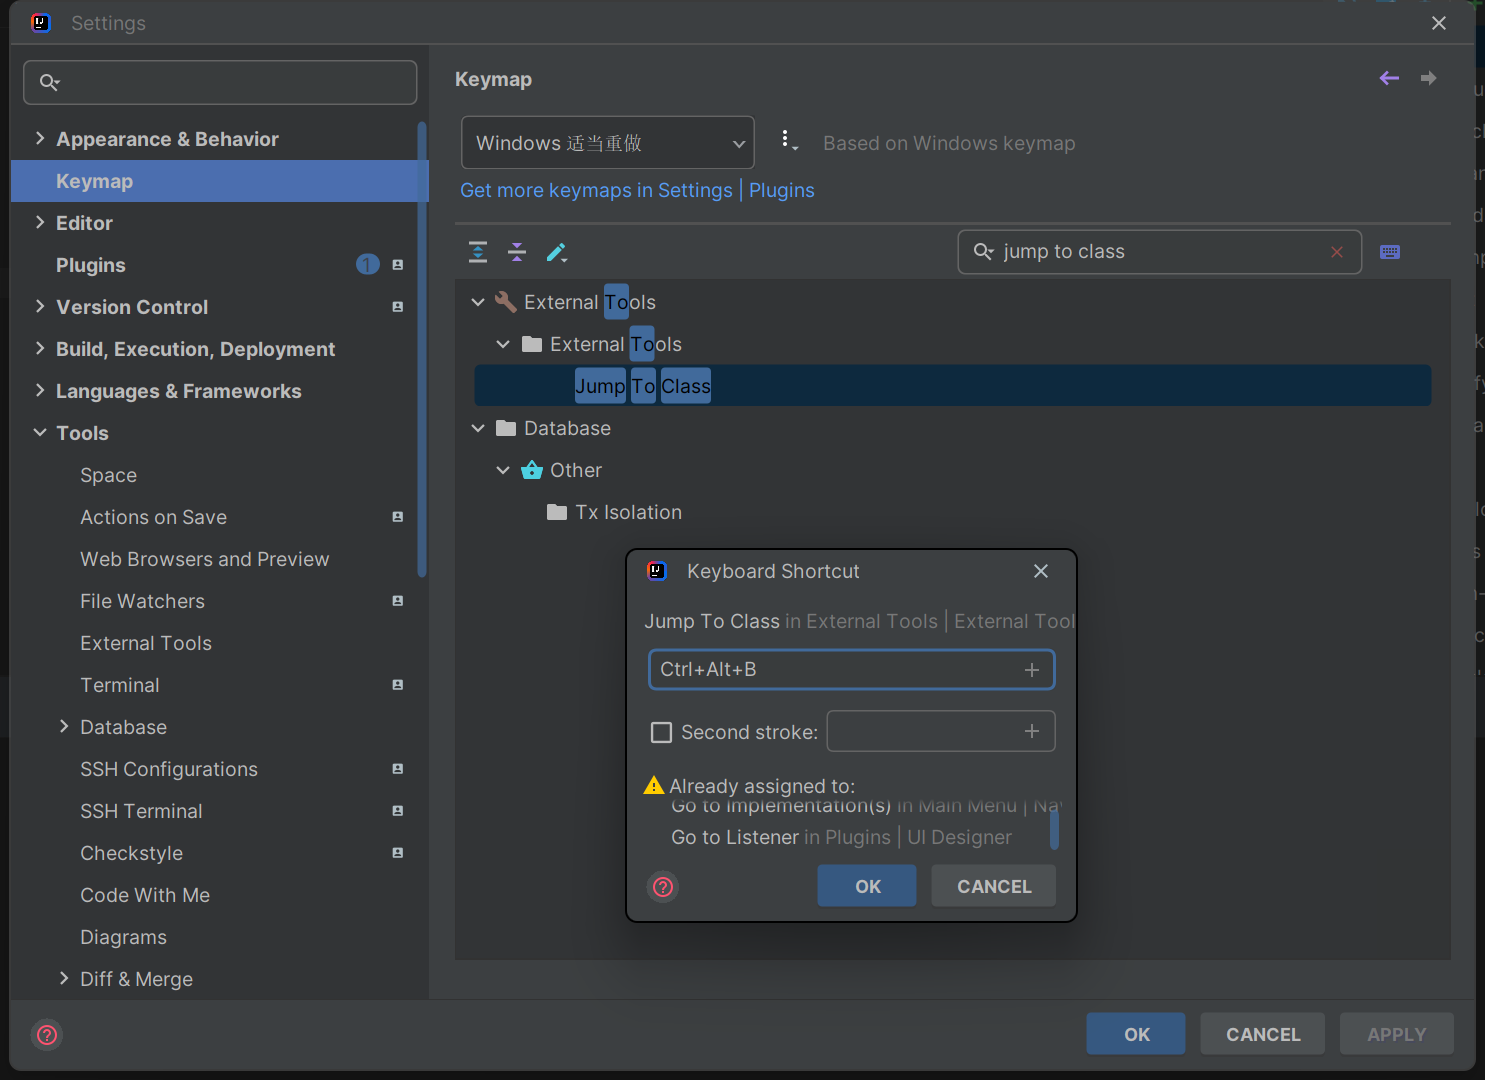Collapse the Tools settings section
The width and height of the screenshot is (1485, 1080).
pyautogui.click(x=40, y=433)
